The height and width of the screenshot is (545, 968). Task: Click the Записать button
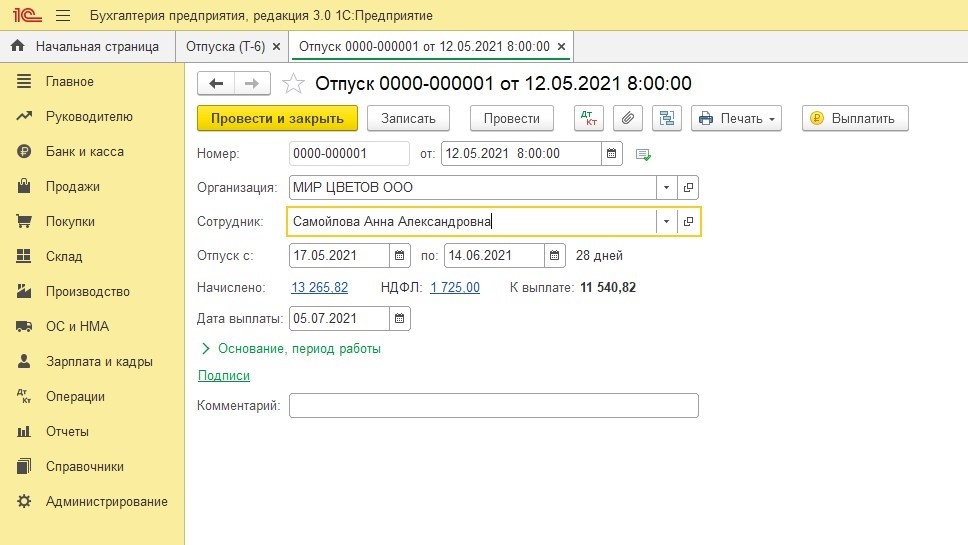coord(408,119)
